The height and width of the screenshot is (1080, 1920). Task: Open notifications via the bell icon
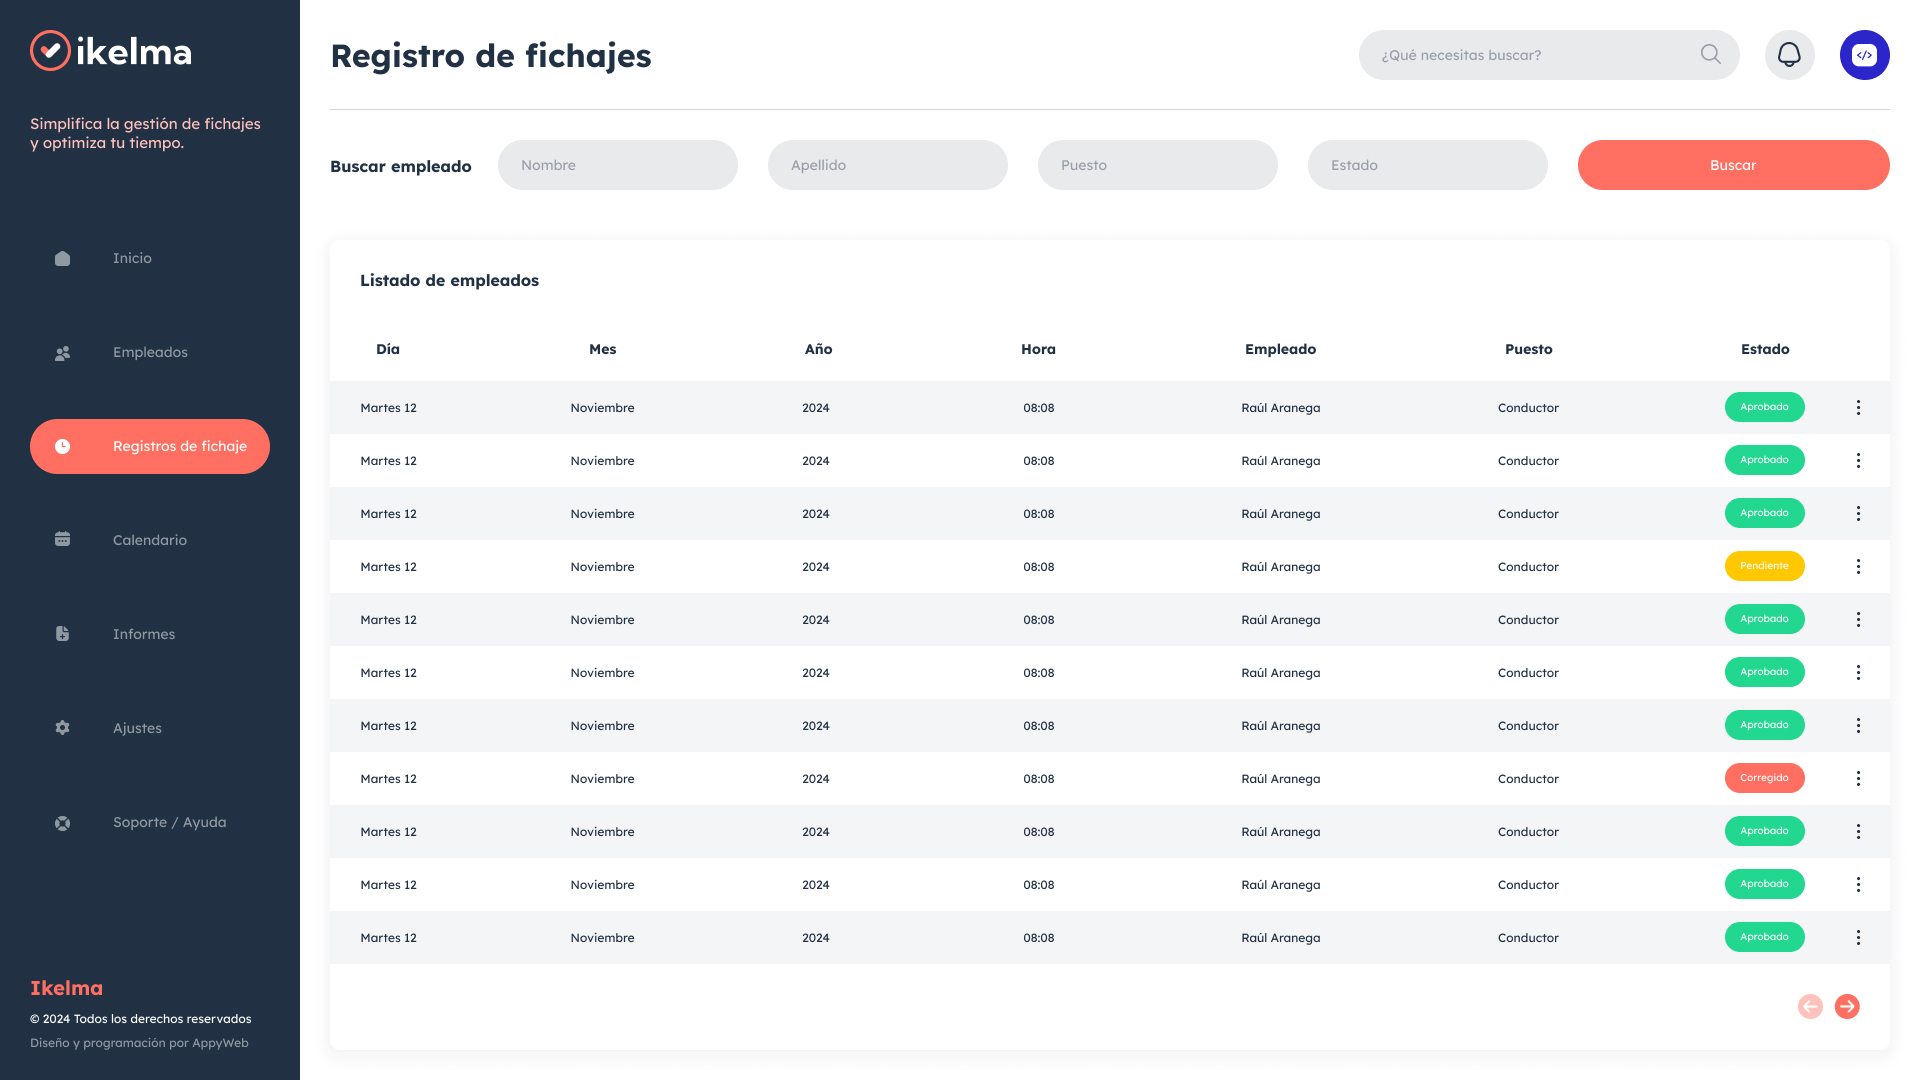tap(1790, 55)
